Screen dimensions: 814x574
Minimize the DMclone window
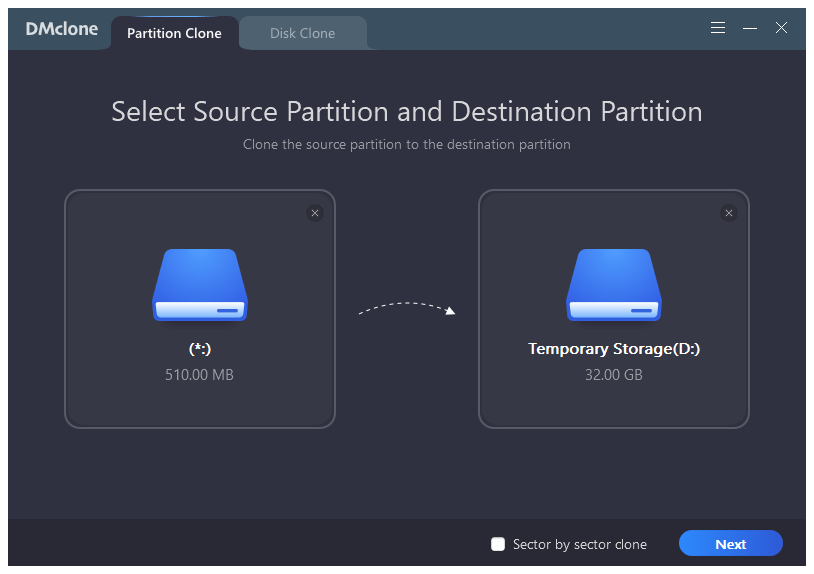point(750,28)
